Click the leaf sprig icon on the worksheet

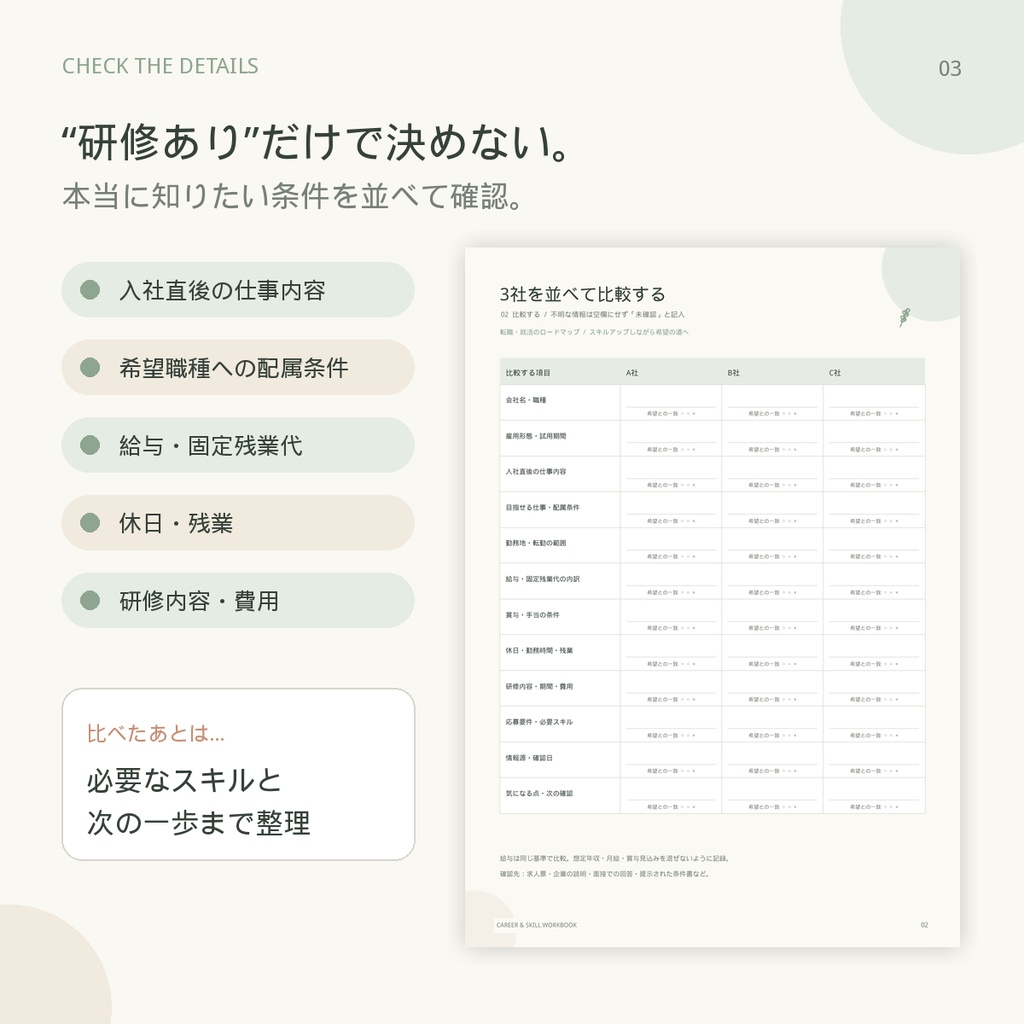(904, 317)
